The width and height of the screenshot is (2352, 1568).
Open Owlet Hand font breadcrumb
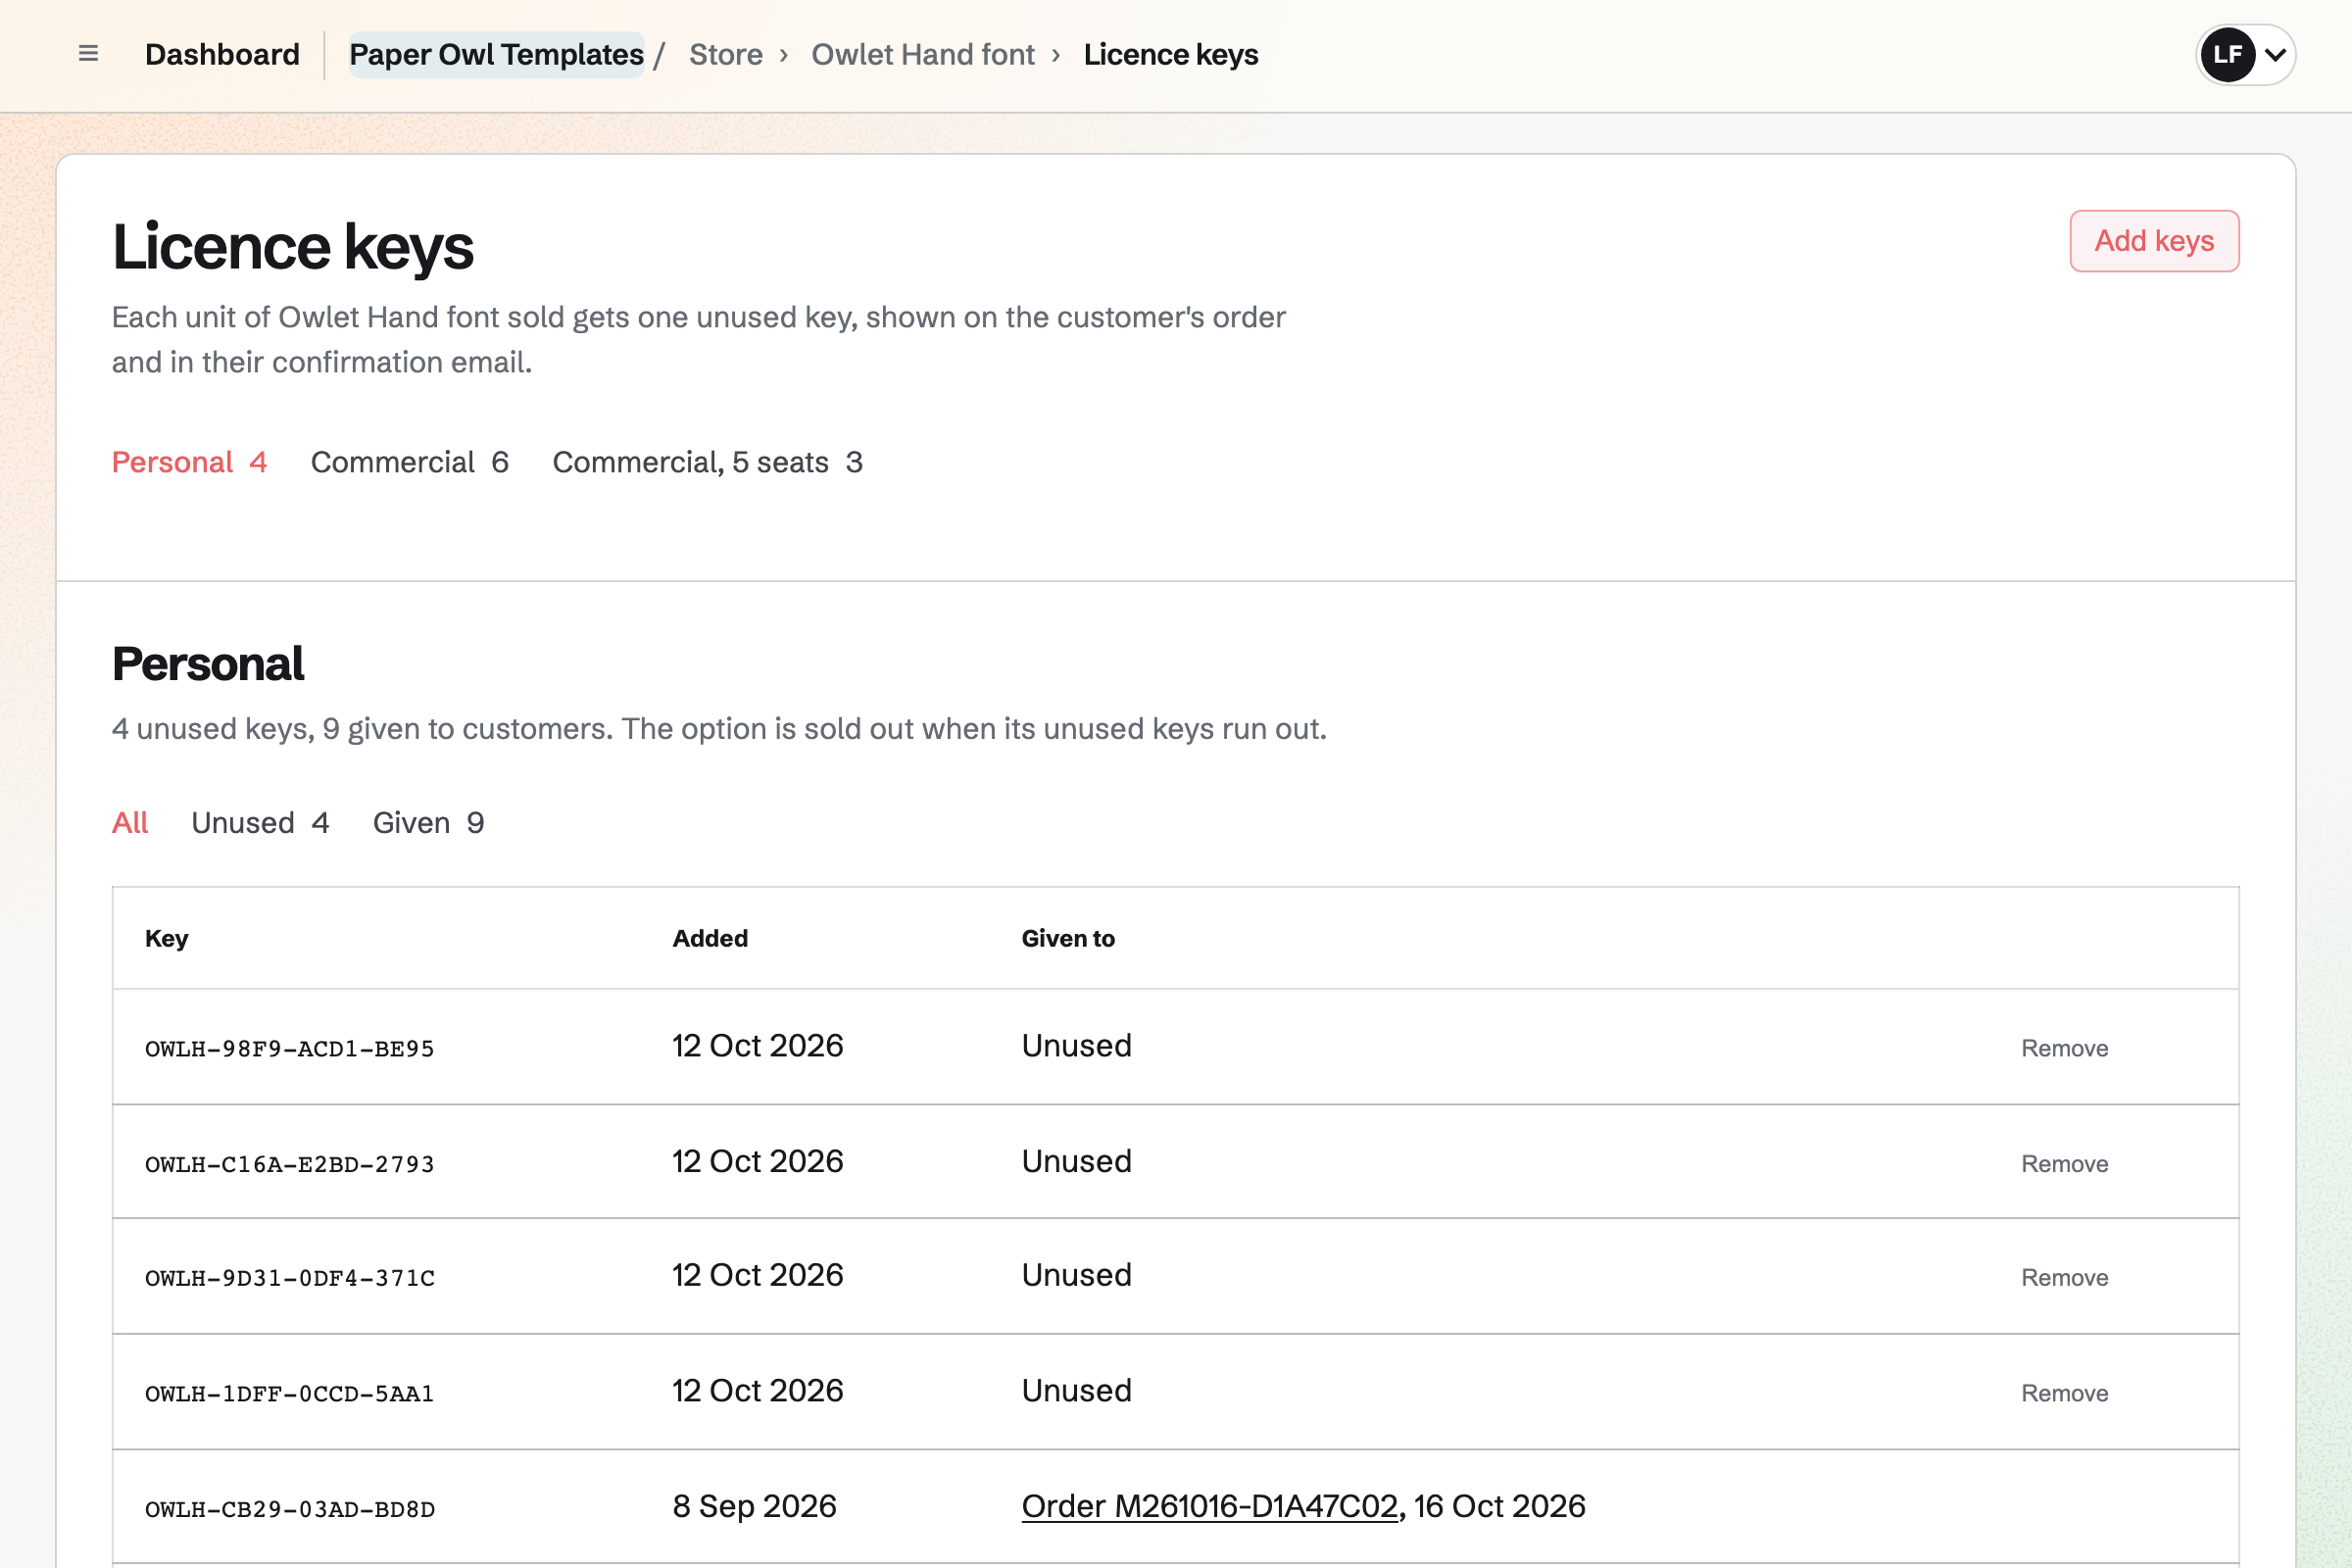click(x=922, y=54)
